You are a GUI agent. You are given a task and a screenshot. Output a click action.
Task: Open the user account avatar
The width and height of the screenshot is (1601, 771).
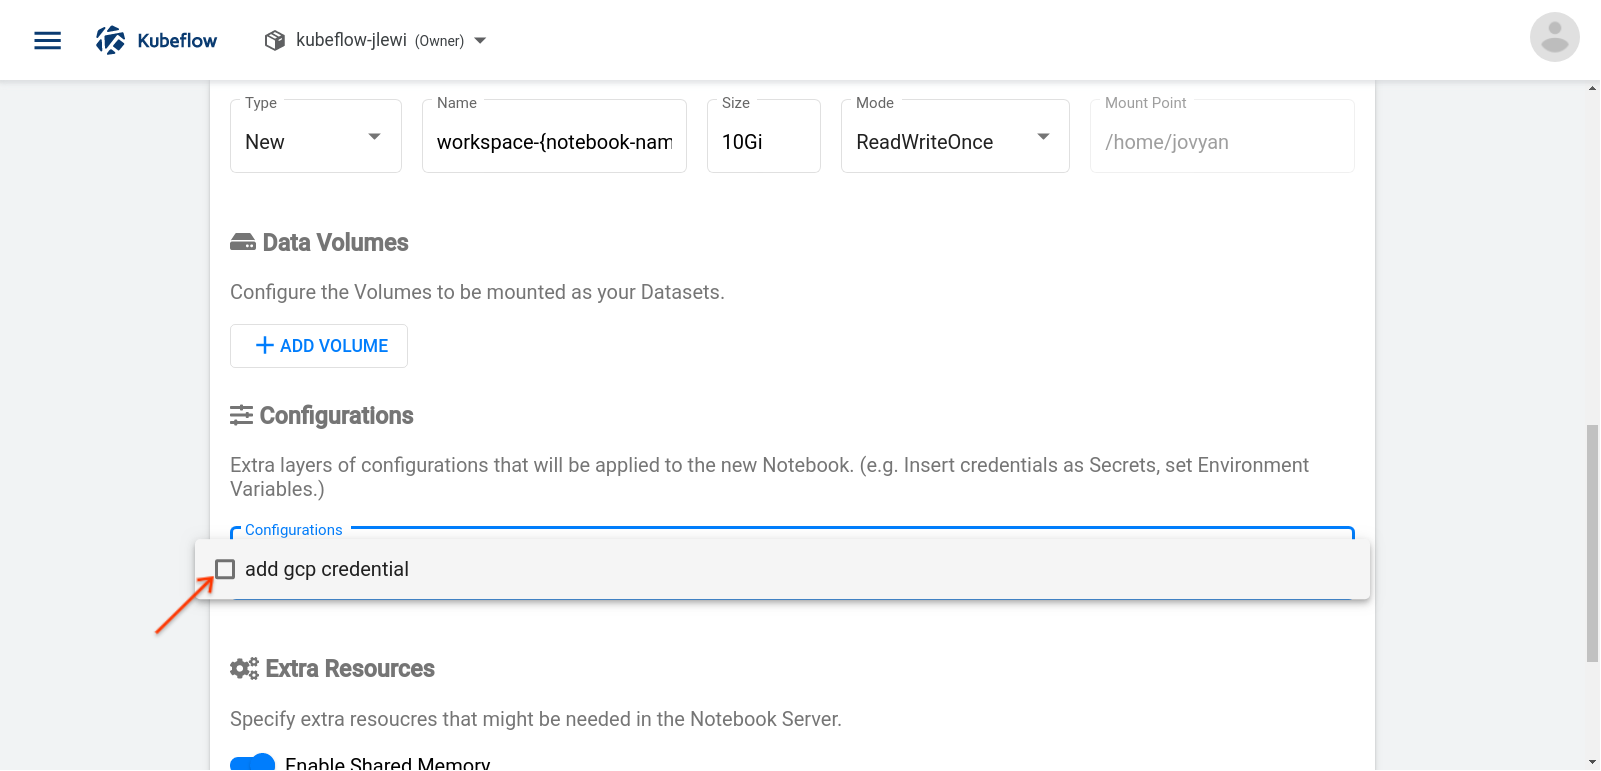(x=1554, y=37)
